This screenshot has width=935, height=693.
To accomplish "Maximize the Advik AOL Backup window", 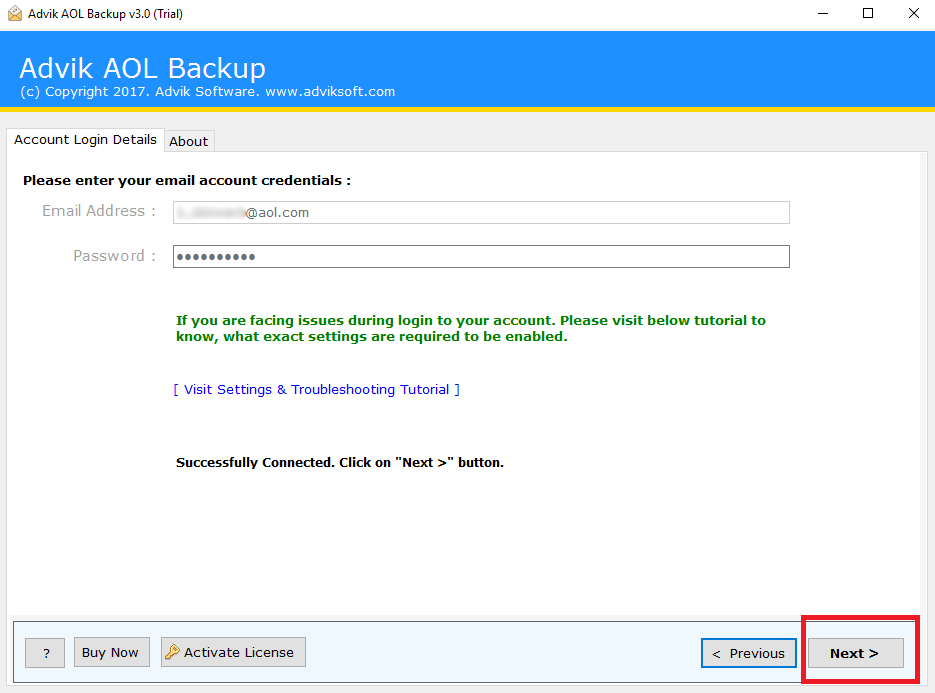I will tap(868, 13).
